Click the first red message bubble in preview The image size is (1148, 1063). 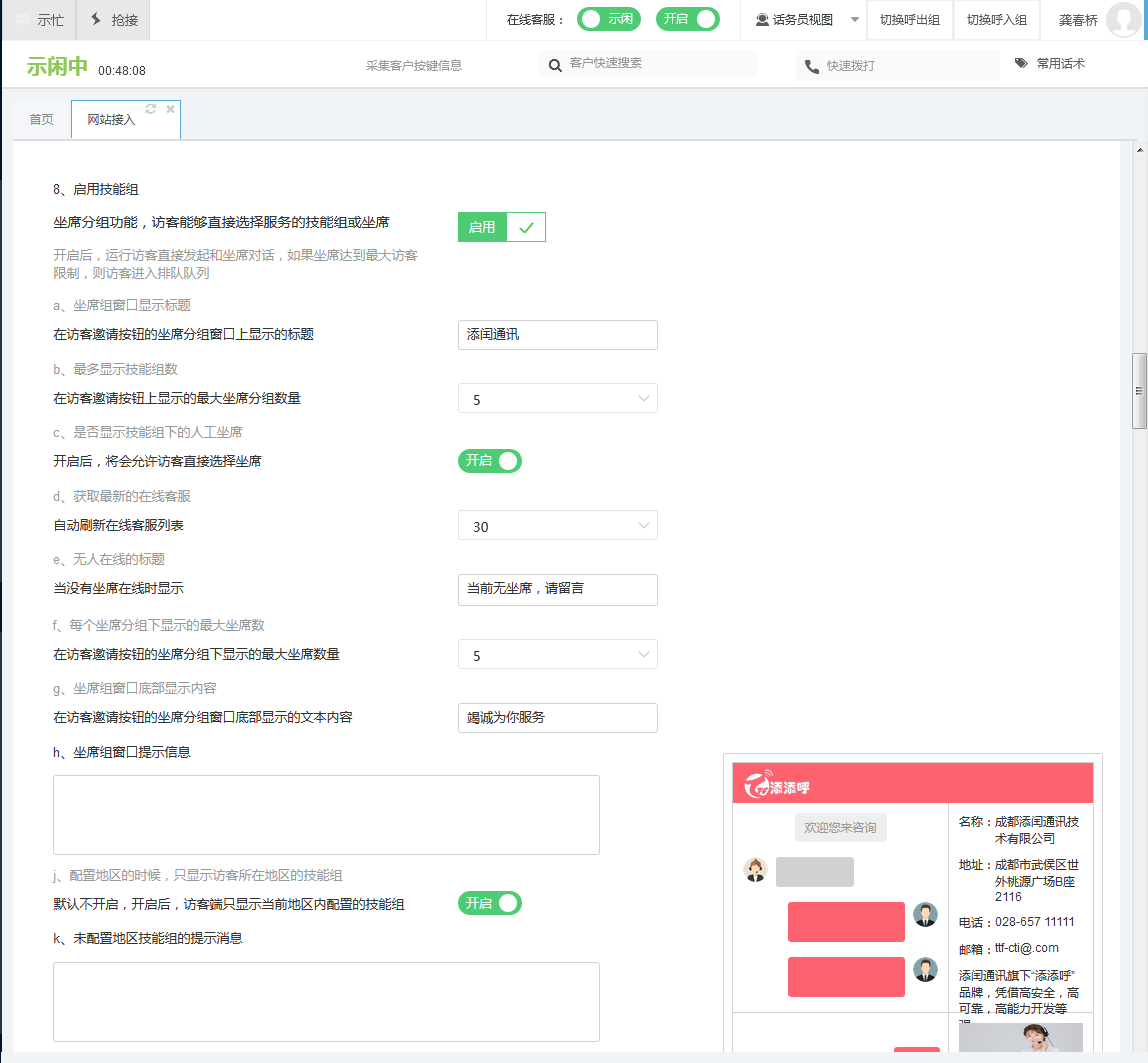(x=846, y=922)
